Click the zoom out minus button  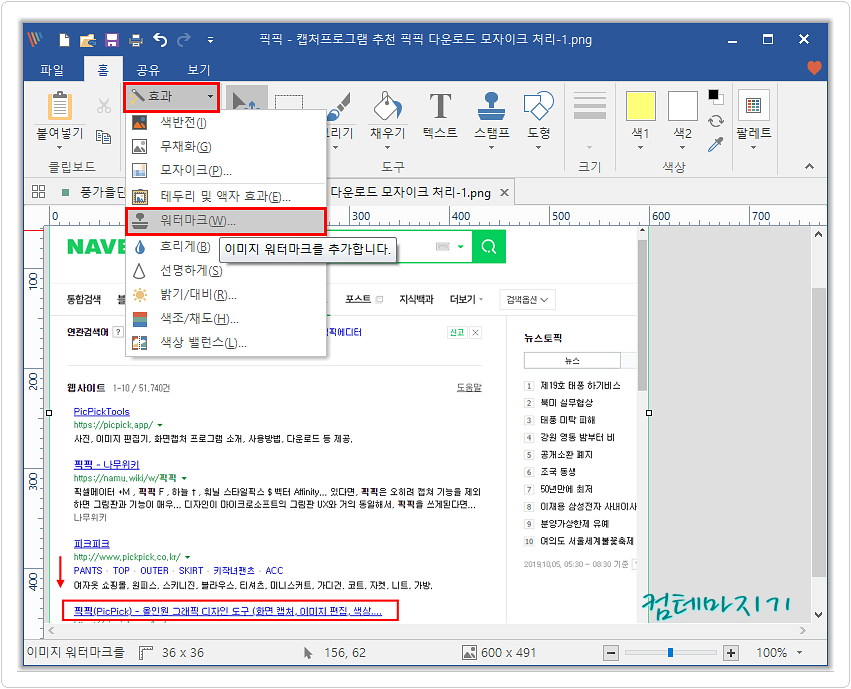[x=611, y=653]
